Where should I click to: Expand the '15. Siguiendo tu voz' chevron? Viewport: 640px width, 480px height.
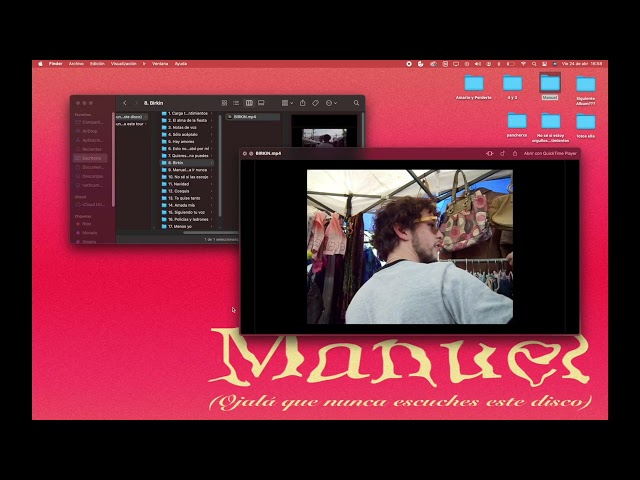[x=211, y=212]
